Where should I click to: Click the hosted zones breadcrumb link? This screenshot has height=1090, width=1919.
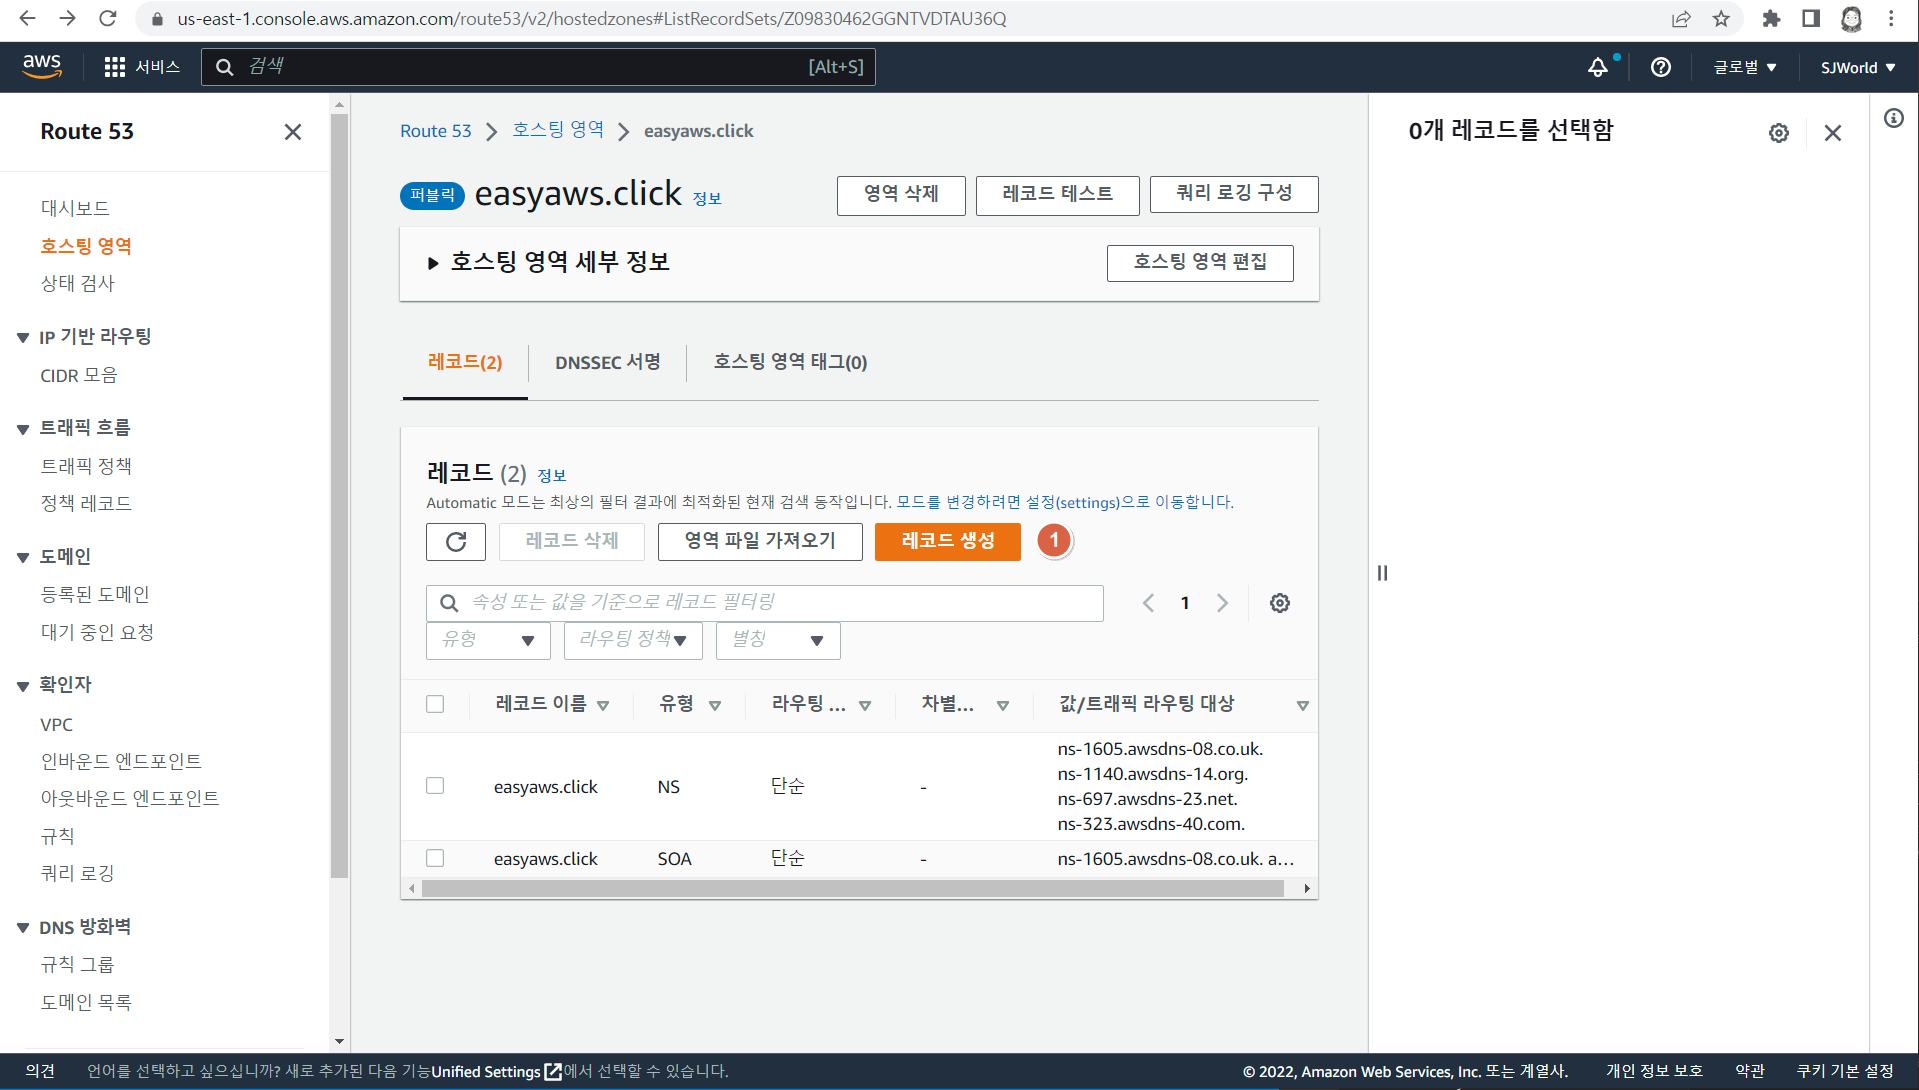pos(558,131)
